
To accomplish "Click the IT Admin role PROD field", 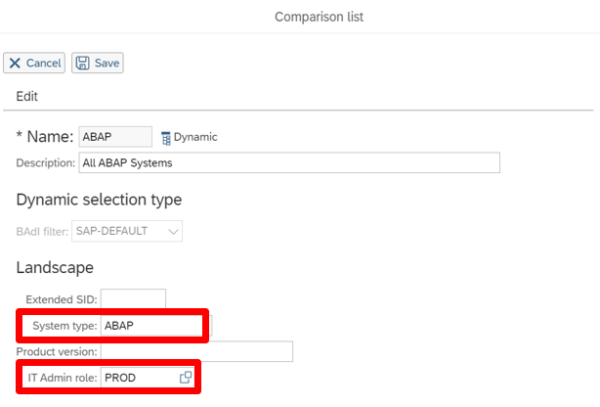I will click(x=138, y=377).
